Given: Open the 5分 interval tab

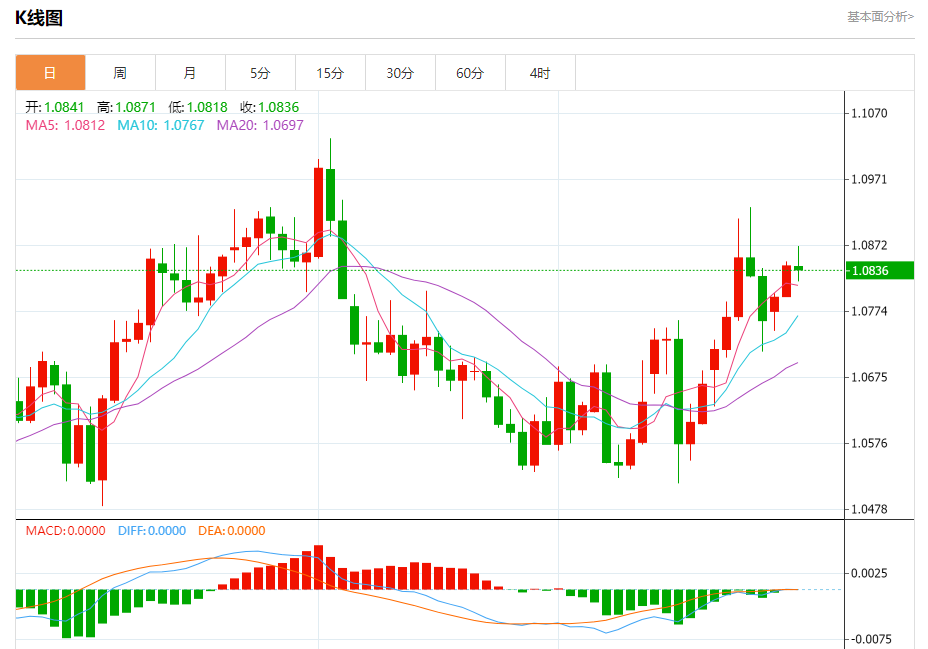Looking at the screenshot, I should (260, 73).
